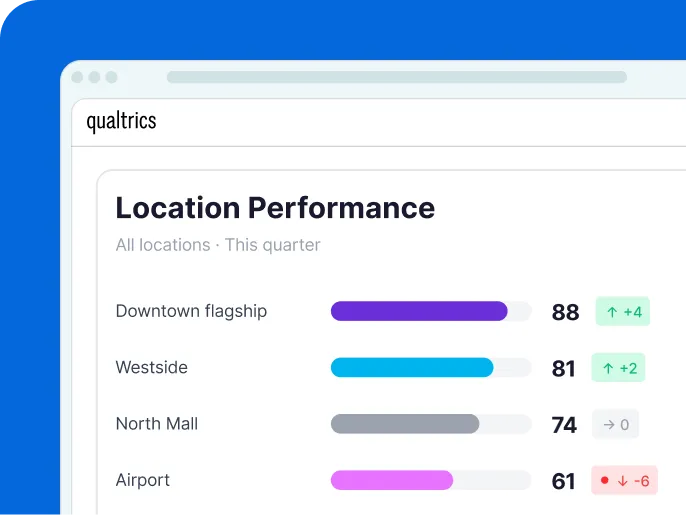Click the red alert dot on Airport badge

(x=605, y=480)
